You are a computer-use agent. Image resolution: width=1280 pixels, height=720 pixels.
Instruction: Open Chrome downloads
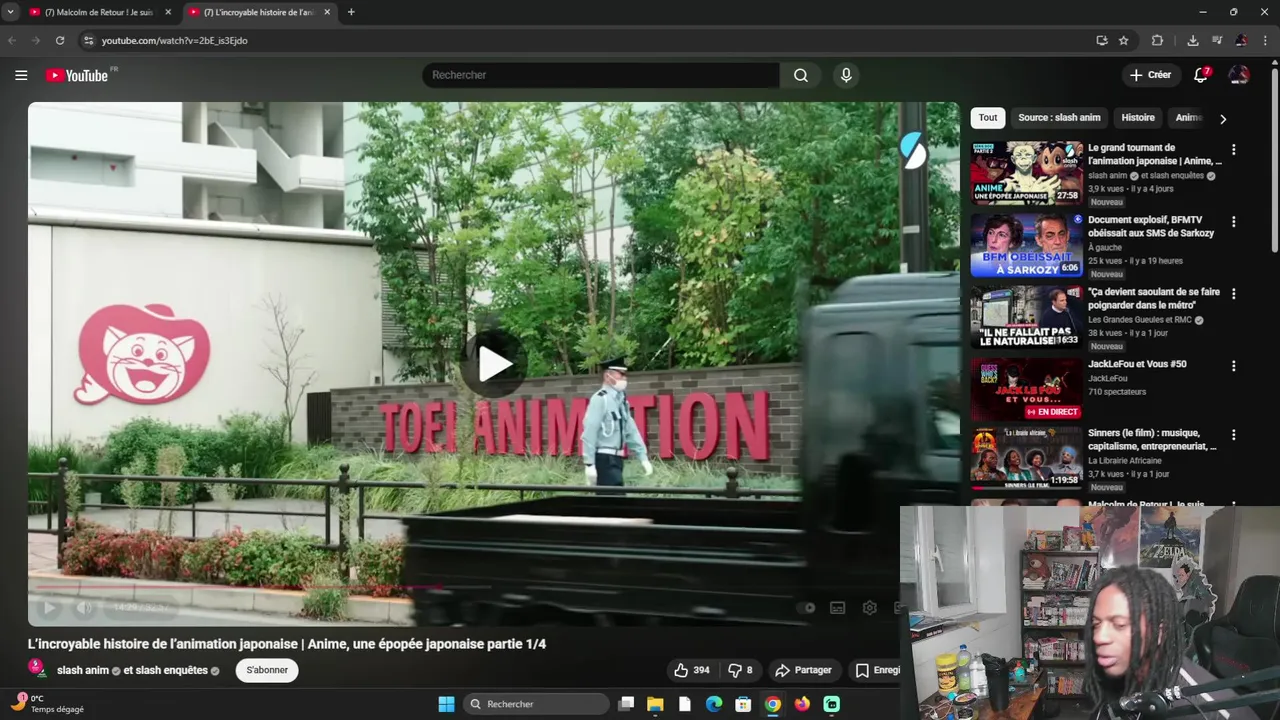[x=1193, y=40]
